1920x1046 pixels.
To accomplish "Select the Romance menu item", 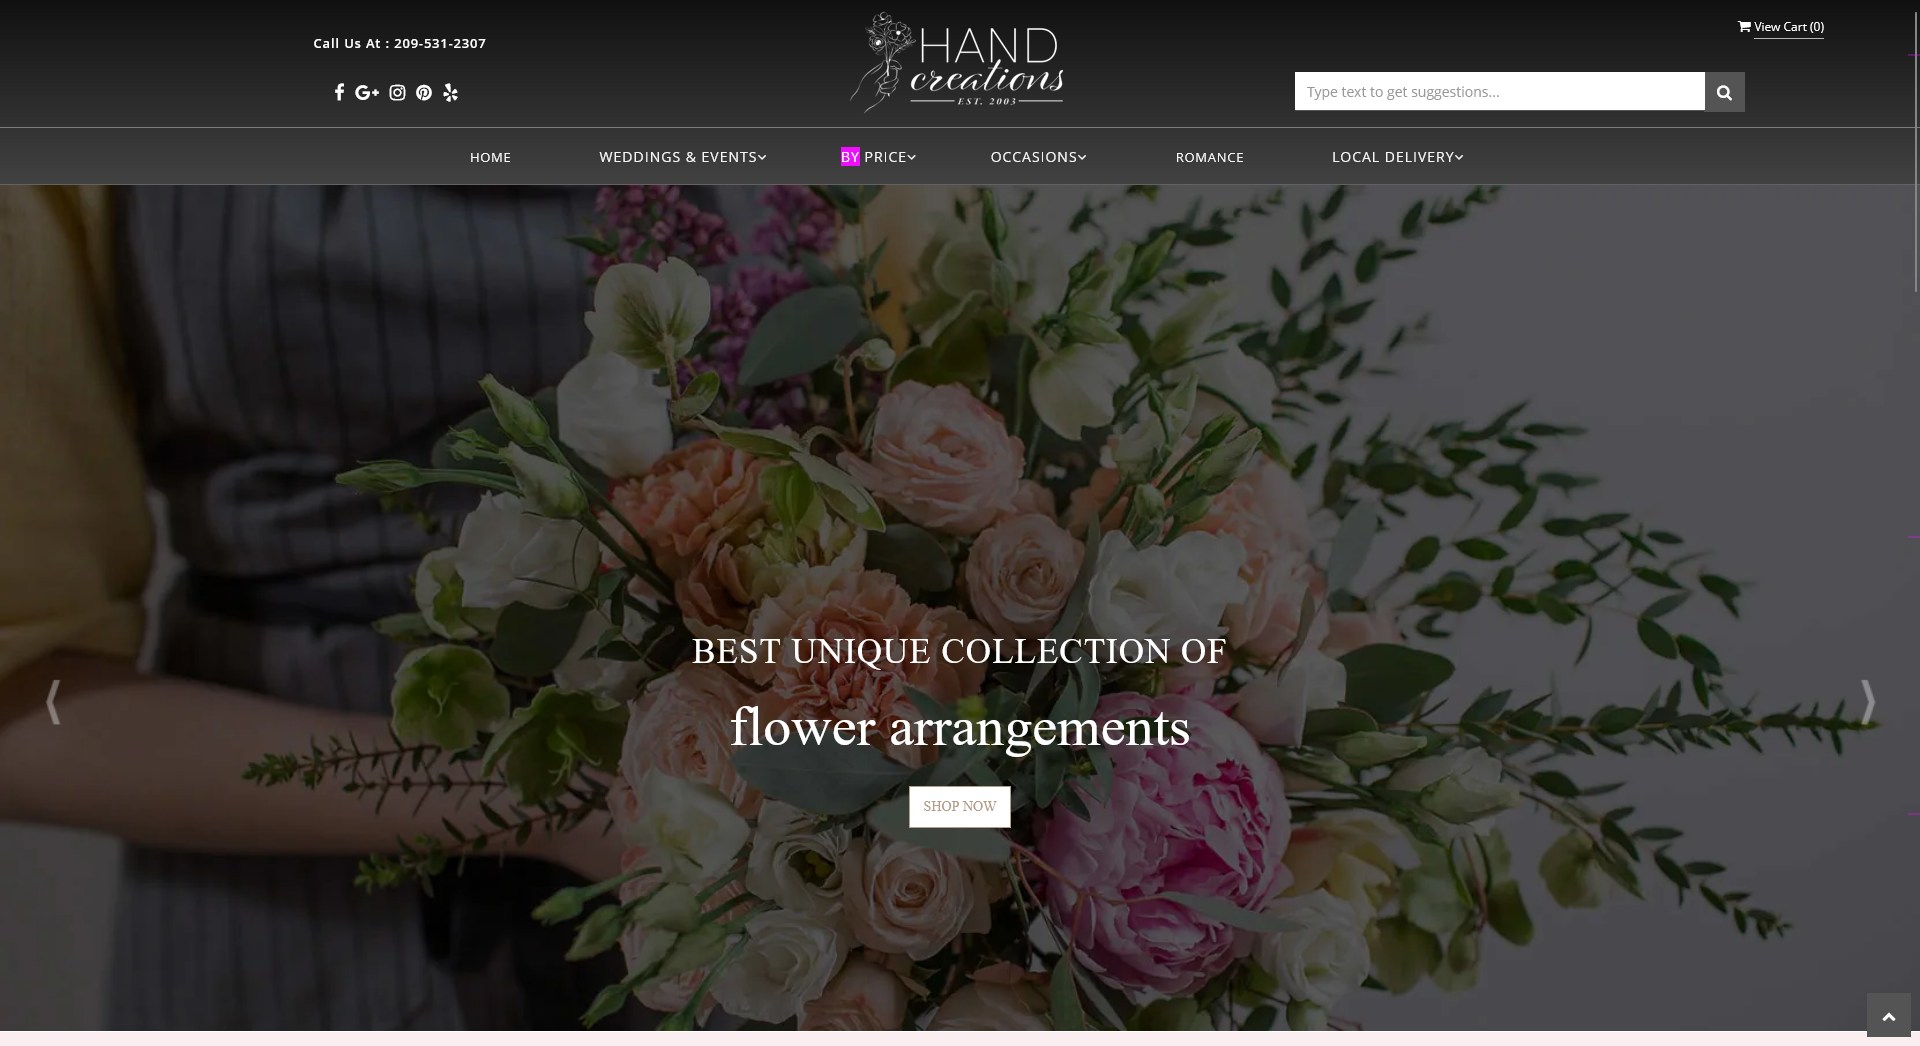I will click(1210, 157).
